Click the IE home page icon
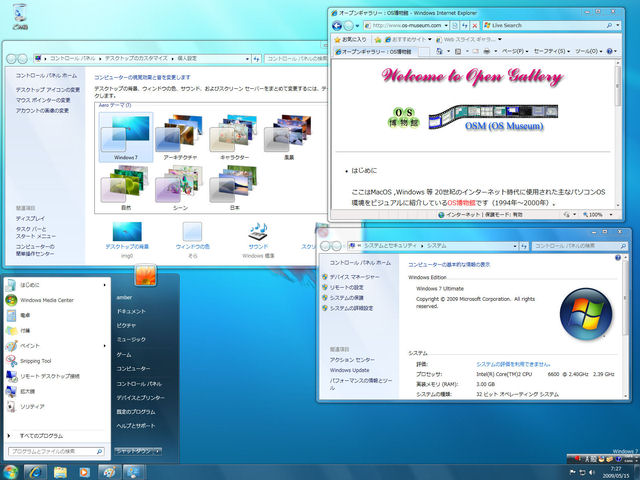Viewport: 640px width, 480px height. point(439,51)
